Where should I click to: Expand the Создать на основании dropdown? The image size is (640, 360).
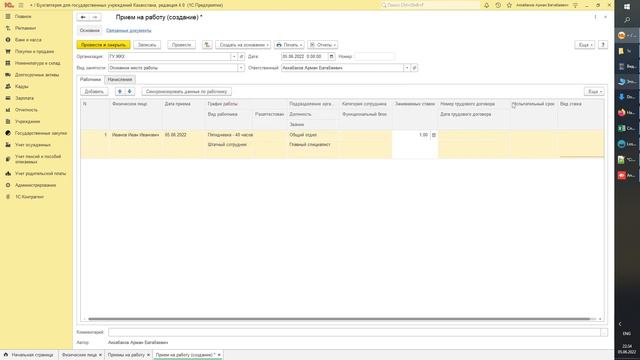(243, 45)
